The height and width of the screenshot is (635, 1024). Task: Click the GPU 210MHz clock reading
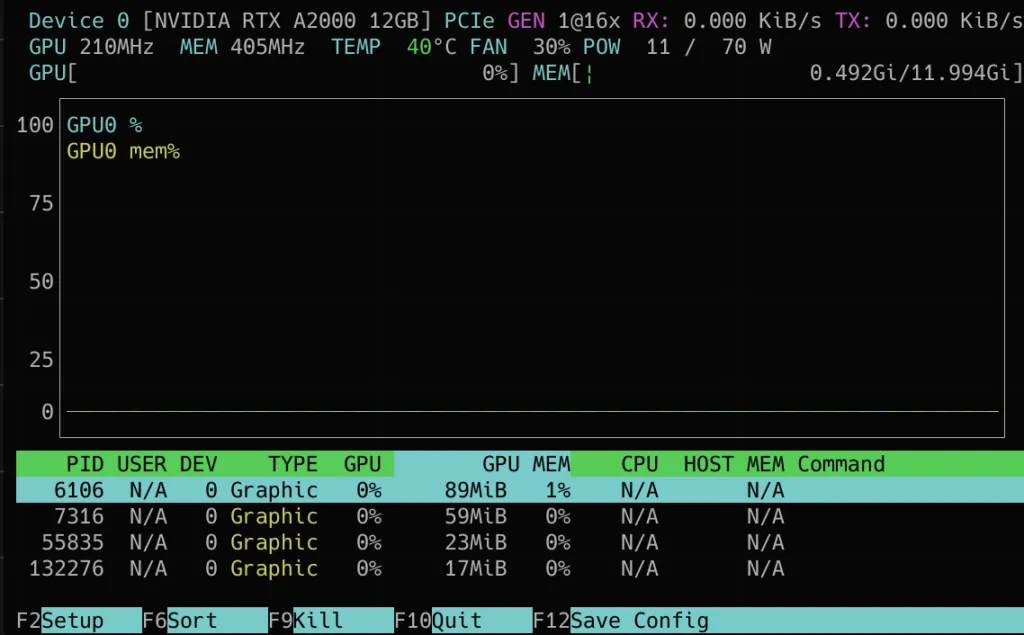click(91, 46)
